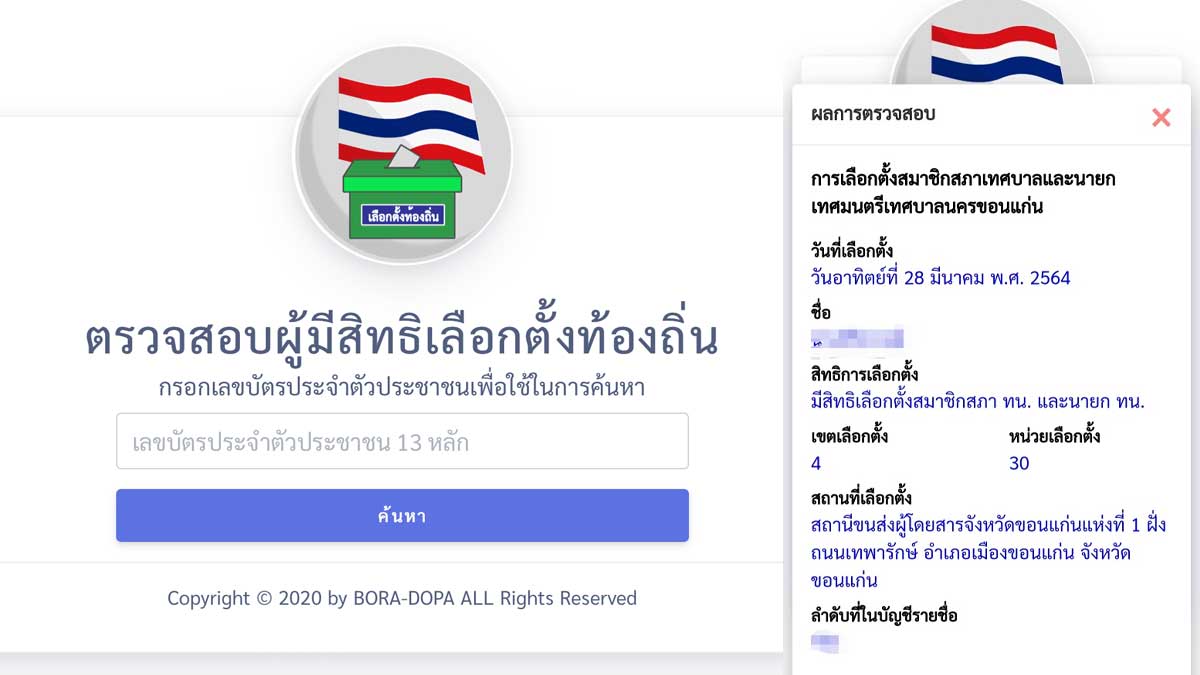Image resolution: width=1200 pixels, height=675 pixels.
Task: Click the blurred number under ลำดับที่ในบัญชีรายชื่อ
Action: (825, 642)
